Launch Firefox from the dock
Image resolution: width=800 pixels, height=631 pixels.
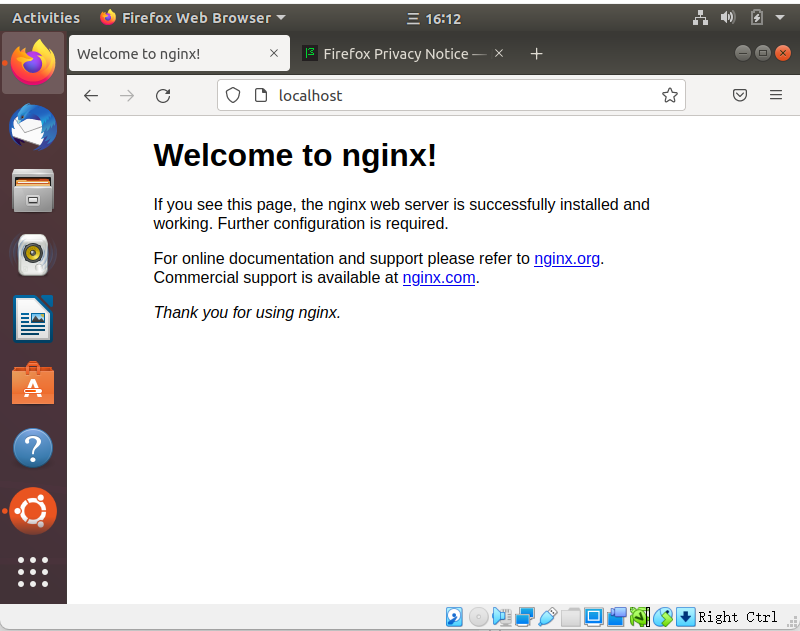pos(33,63)
